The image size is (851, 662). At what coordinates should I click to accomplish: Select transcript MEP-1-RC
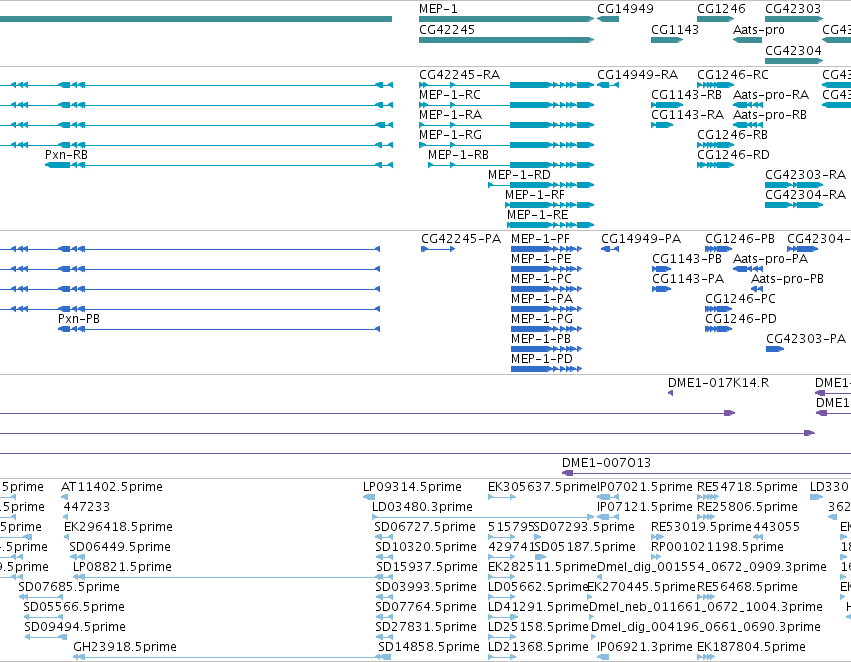pos(506,105)
